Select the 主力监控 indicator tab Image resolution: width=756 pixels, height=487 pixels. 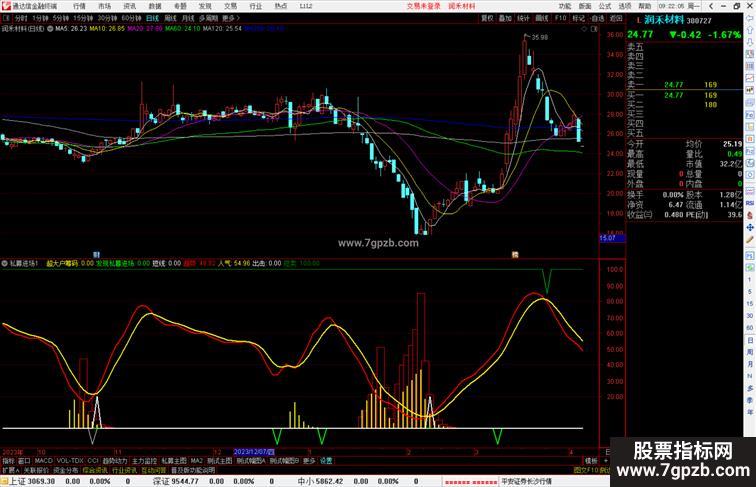[x=144, y=461]
